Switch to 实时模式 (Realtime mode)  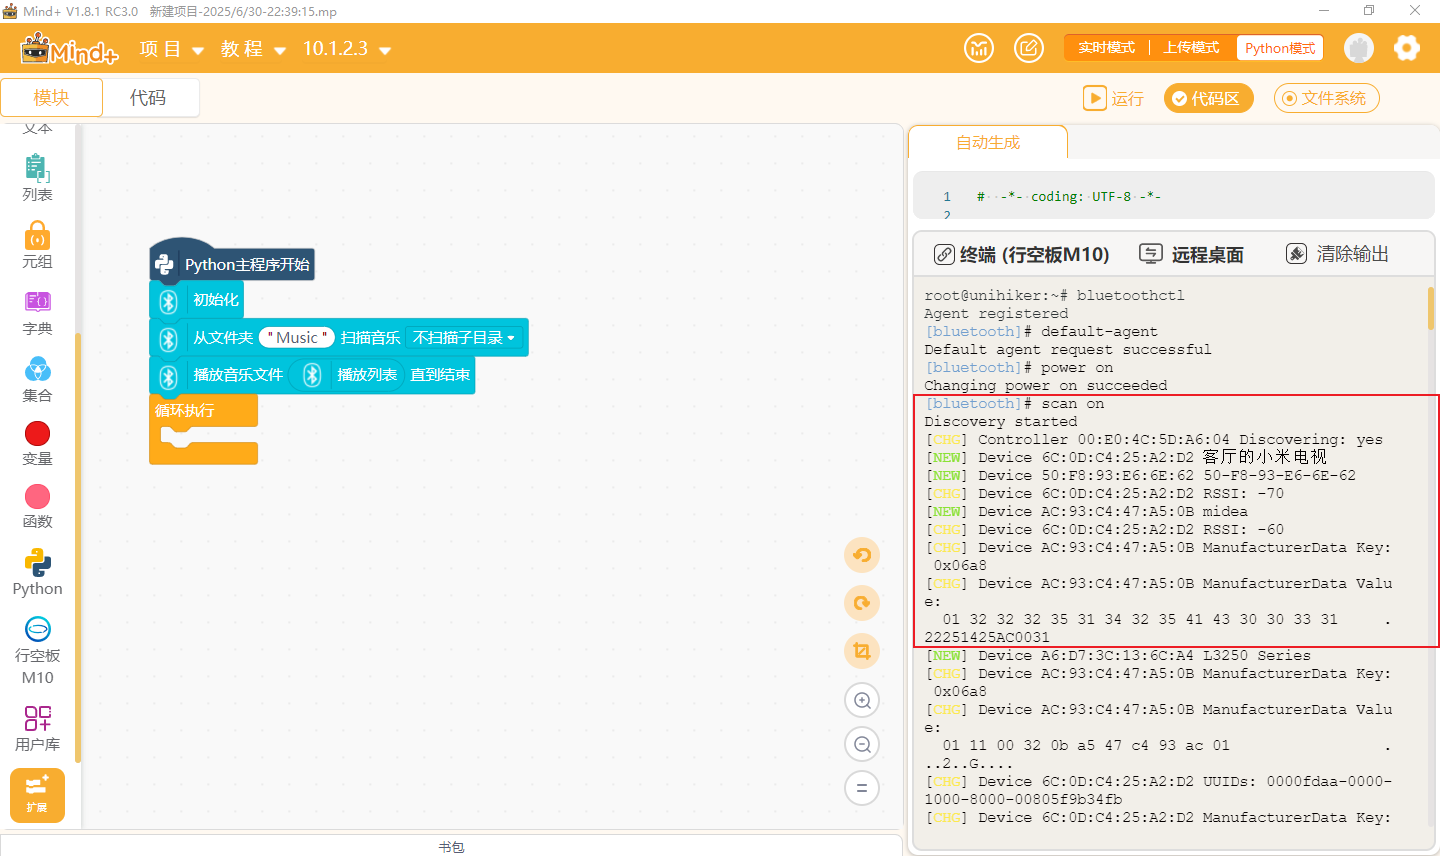1106,48
